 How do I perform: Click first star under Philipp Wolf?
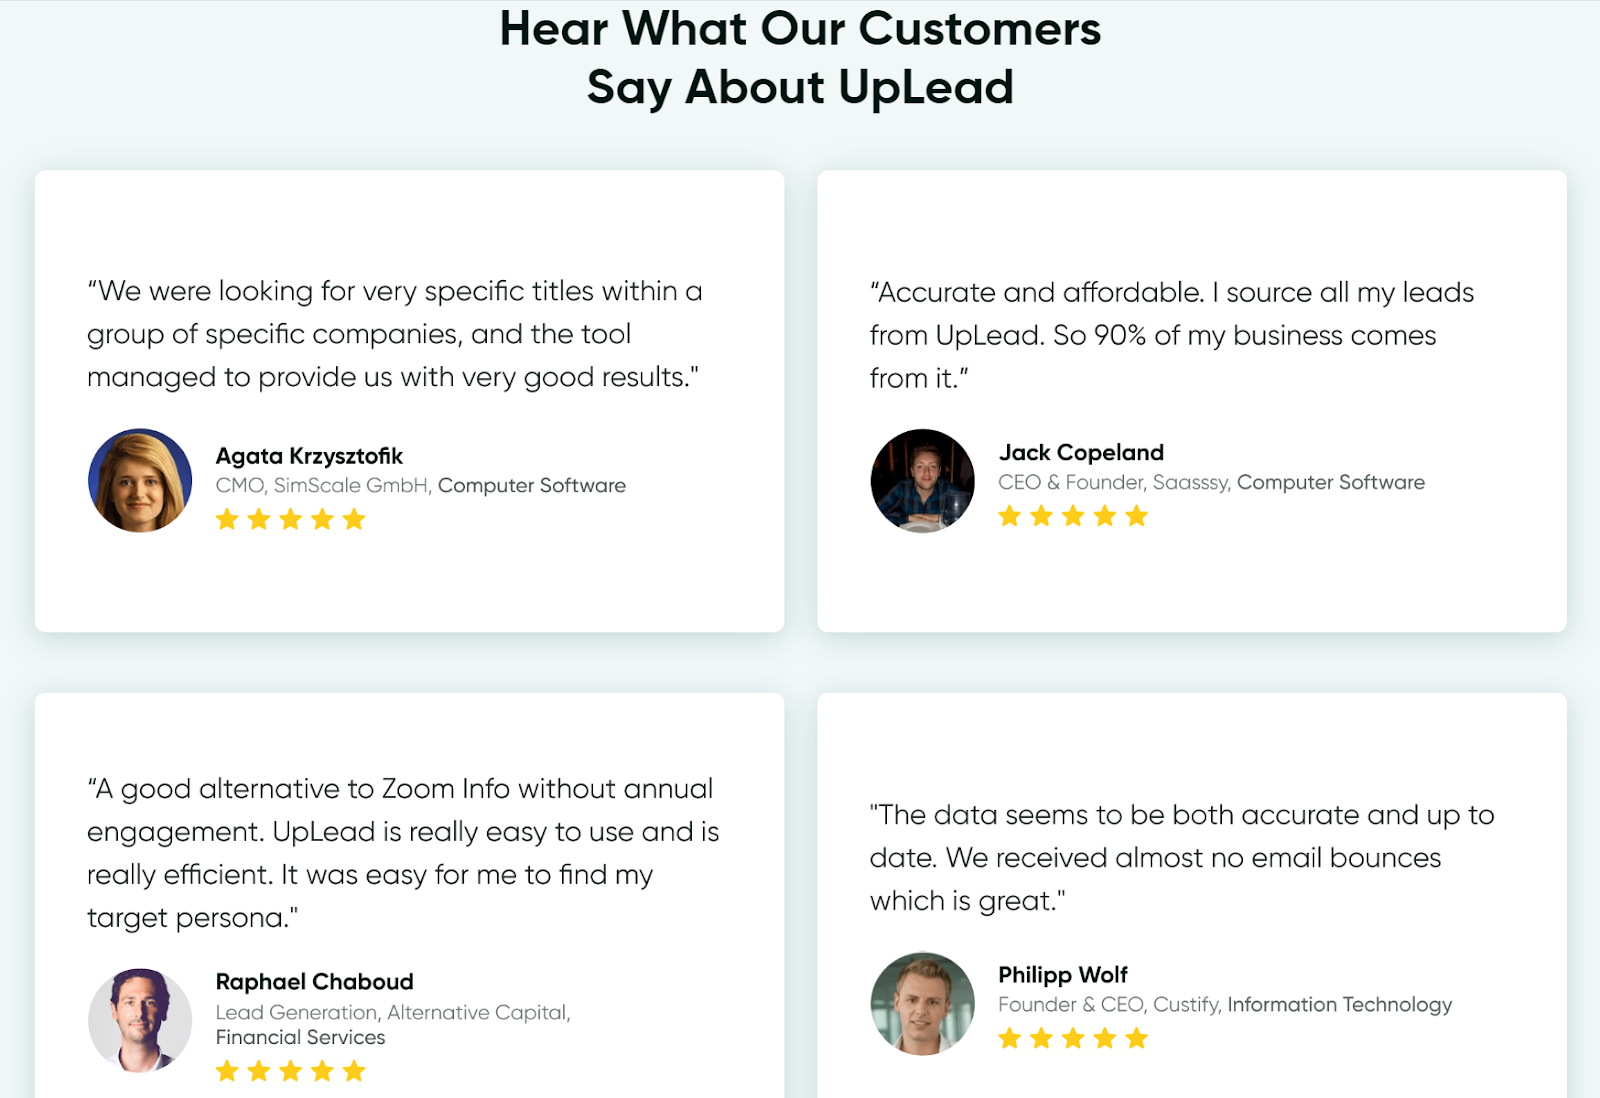[1010, 1038]
